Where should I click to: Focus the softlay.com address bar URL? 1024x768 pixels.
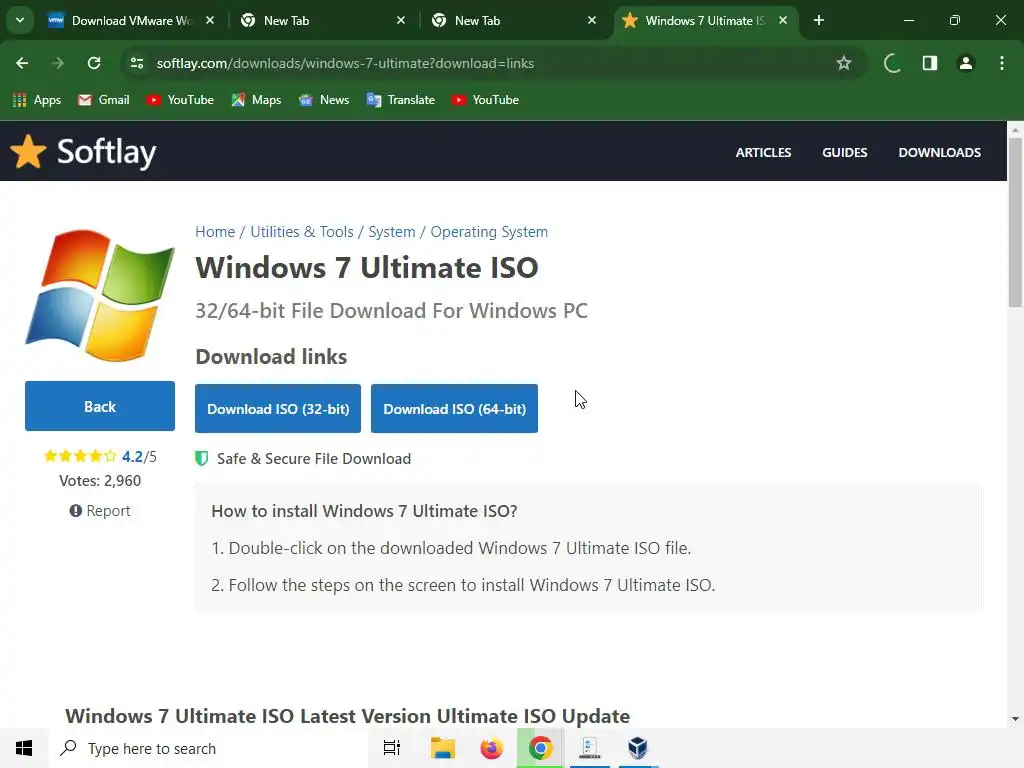345,63
